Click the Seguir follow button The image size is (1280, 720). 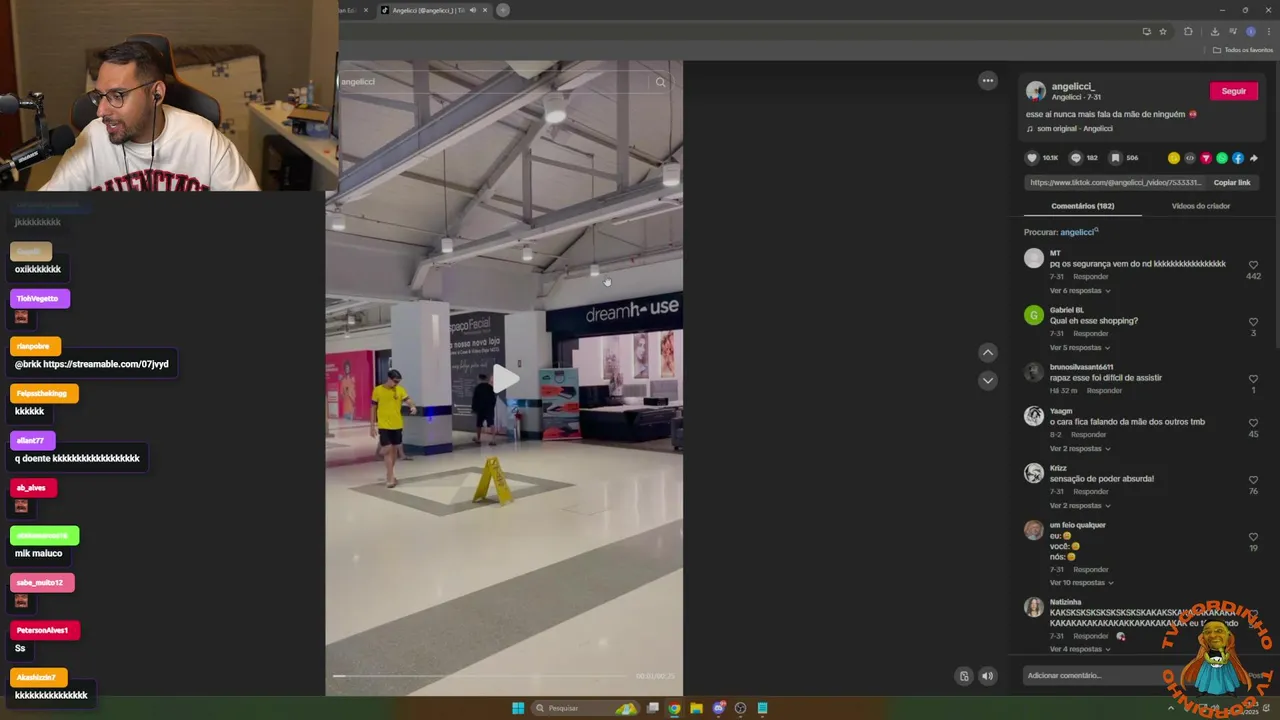(1234, 91)
